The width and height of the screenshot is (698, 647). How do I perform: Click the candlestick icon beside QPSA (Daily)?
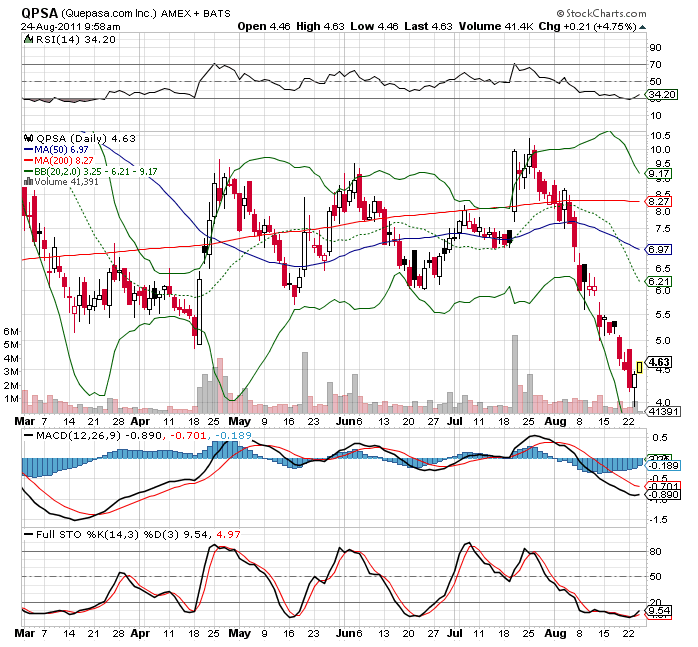(x=27, y=136)
